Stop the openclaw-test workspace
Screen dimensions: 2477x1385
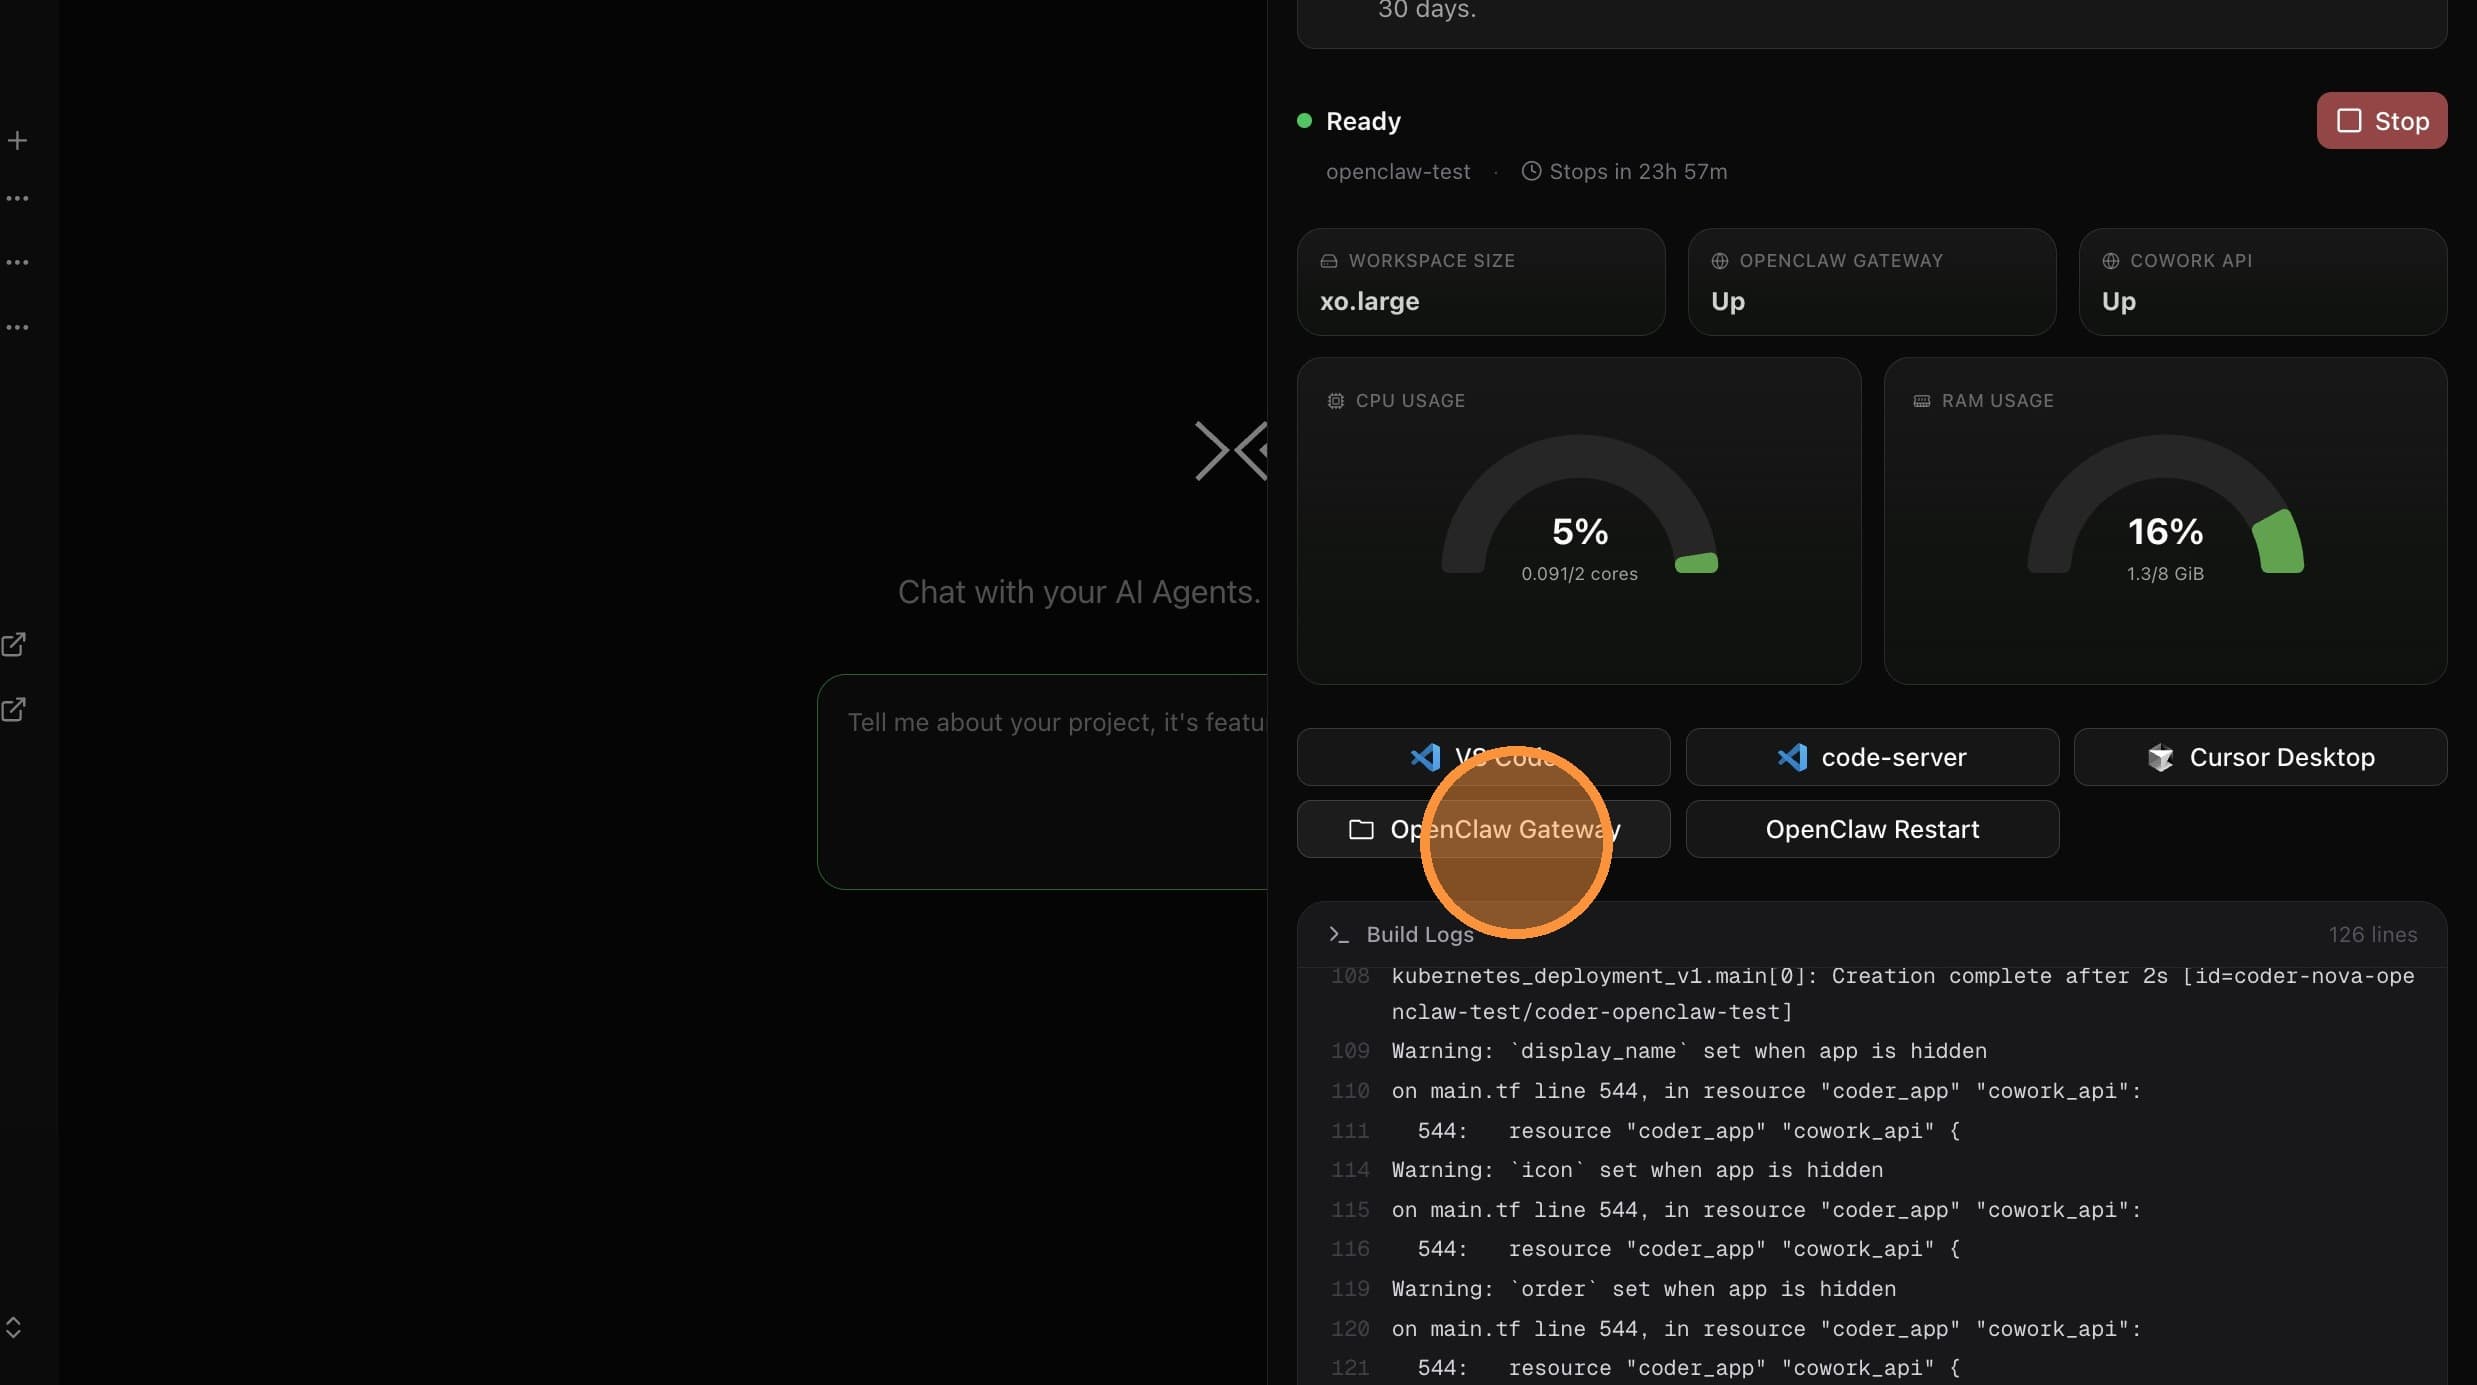[x=2381, y=121]
